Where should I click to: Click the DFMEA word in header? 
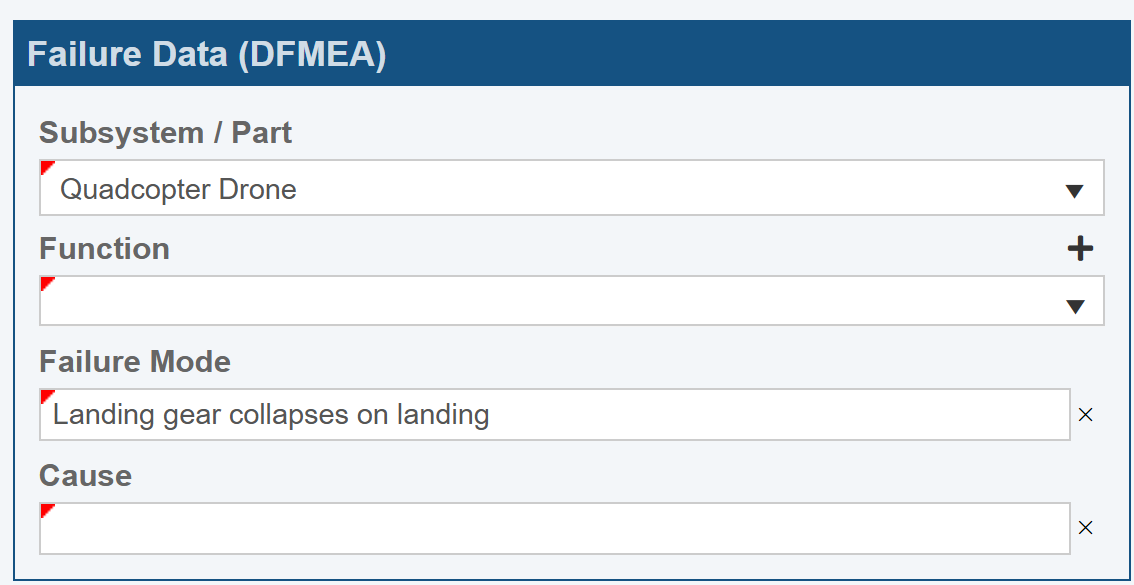(x=312, y=54)
